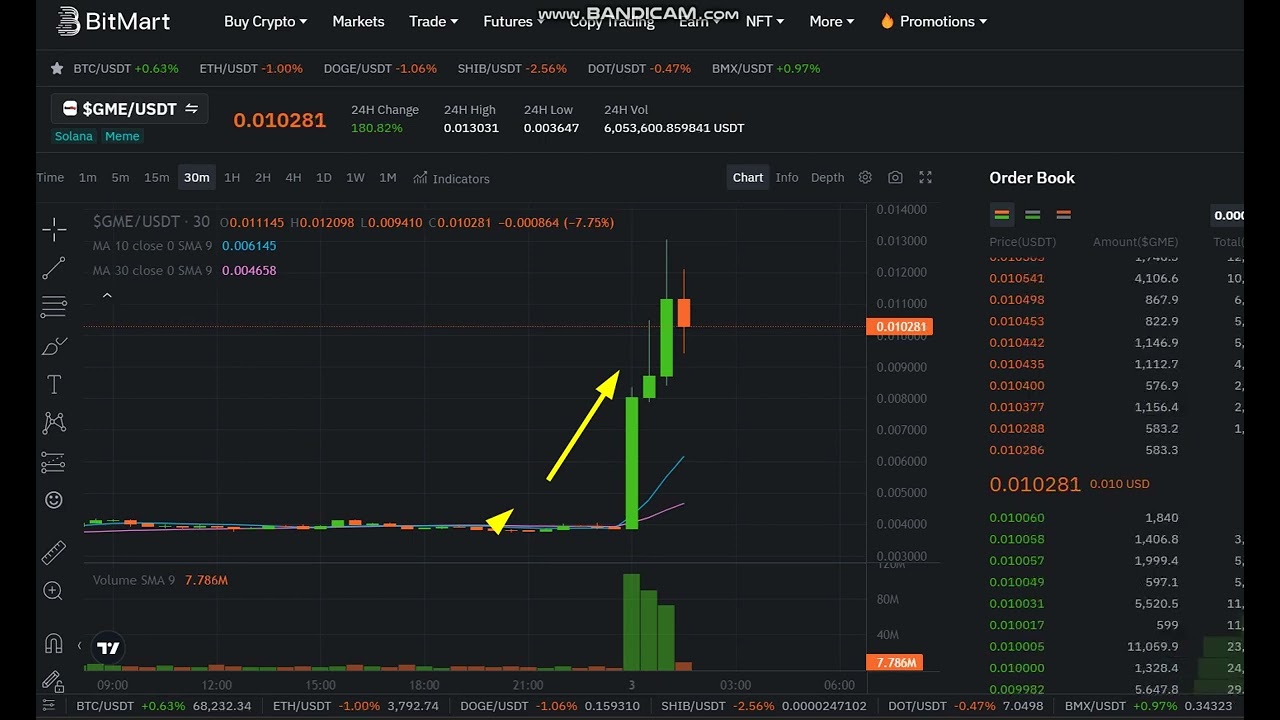Click the Volume SMA 9 indicator label
Viewport: 1280px width, 720px height.
coord(134,580)
